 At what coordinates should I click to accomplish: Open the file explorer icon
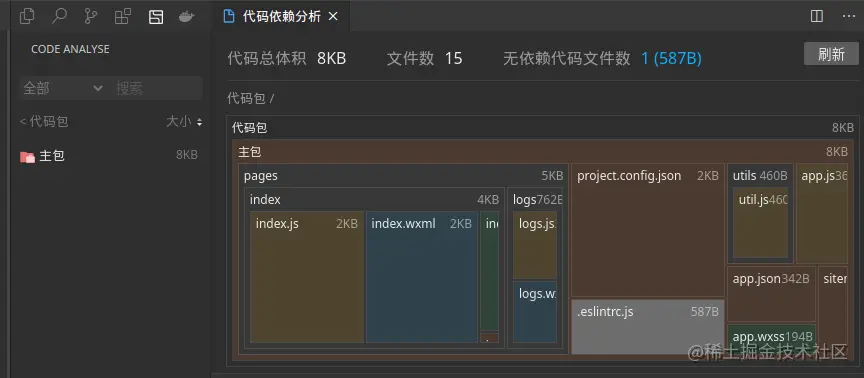click(27, 17)
